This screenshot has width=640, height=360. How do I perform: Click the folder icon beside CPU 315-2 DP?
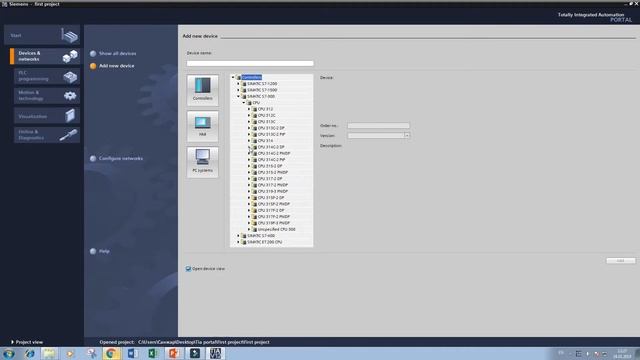pos(254,166)
